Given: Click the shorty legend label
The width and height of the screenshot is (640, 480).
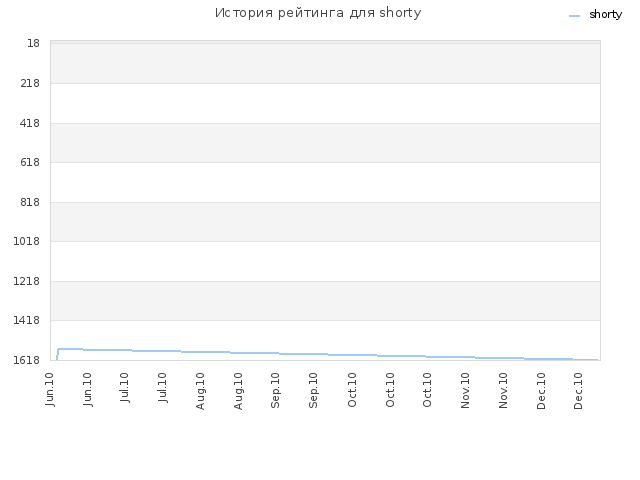Looking at the screenshot, I should [x=605, y=15].
